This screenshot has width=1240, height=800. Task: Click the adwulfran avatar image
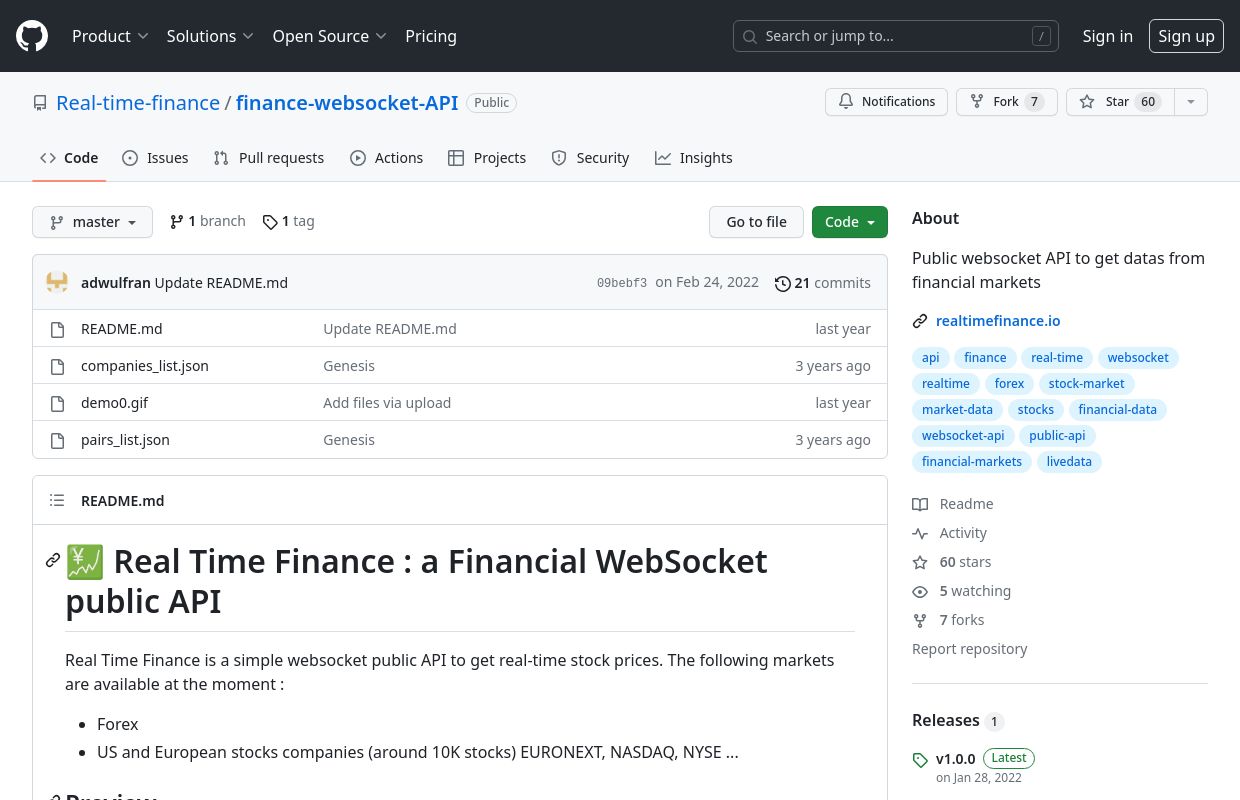[x=57, y=282]
